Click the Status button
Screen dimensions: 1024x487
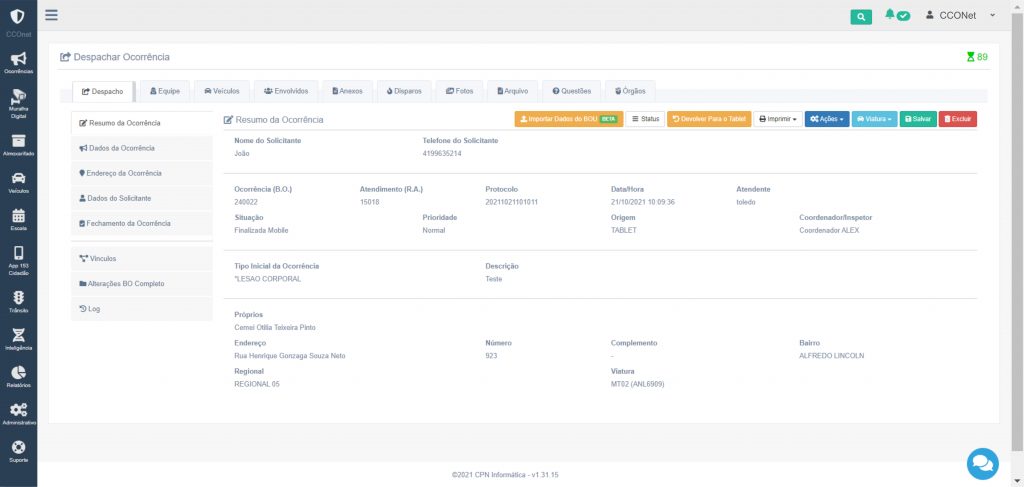(x=645, y=119)
